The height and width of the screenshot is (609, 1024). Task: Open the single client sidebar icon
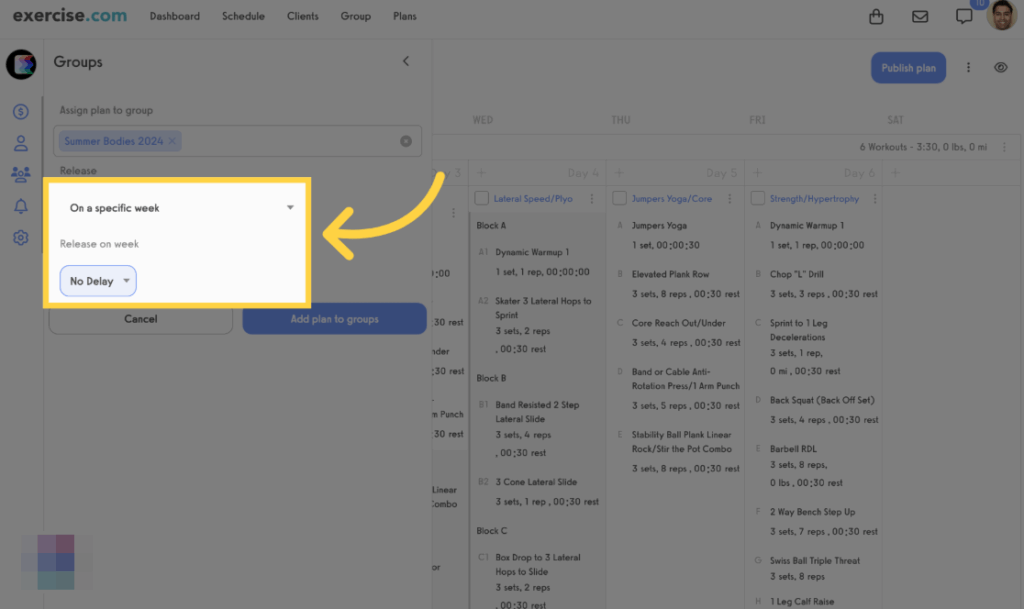click(20, 143)
